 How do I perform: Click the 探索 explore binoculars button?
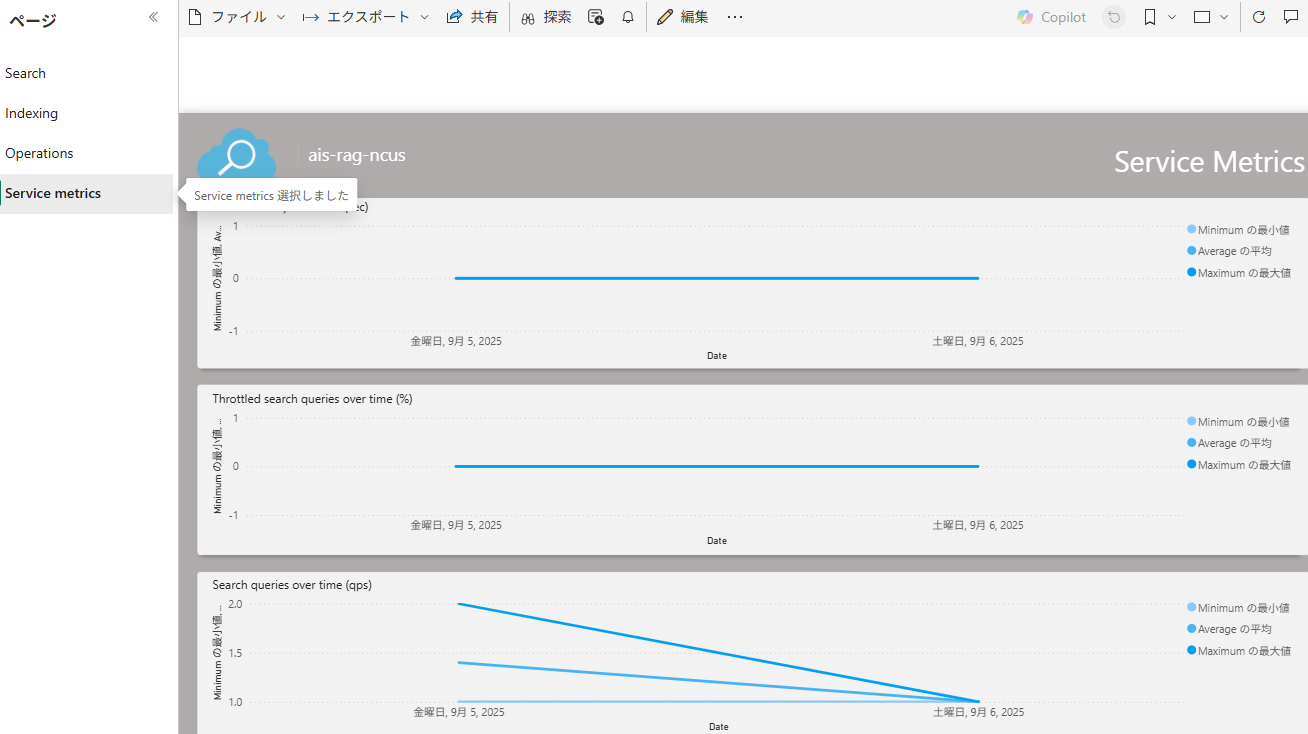click(x=546, y=17)
